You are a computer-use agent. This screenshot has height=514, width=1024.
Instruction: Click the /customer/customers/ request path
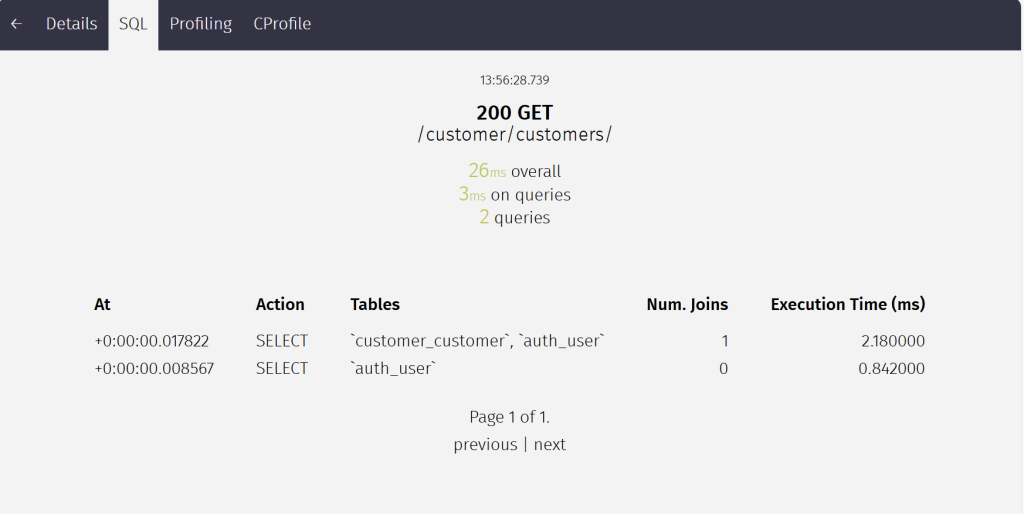click(514, 135)
